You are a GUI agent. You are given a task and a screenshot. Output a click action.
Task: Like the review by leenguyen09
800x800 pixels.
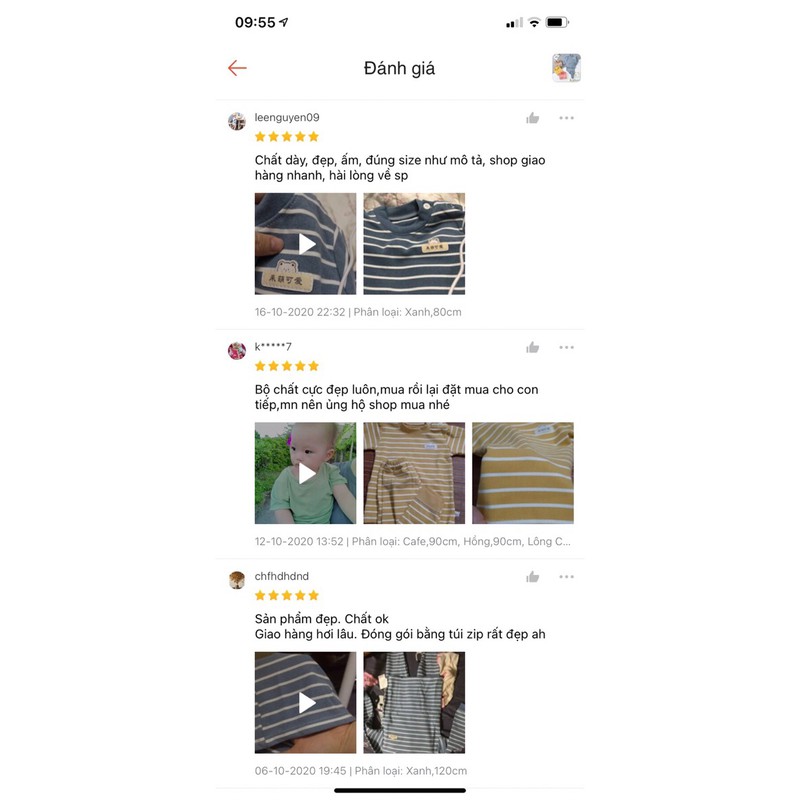pyautogui.click(x=533, y=118)
